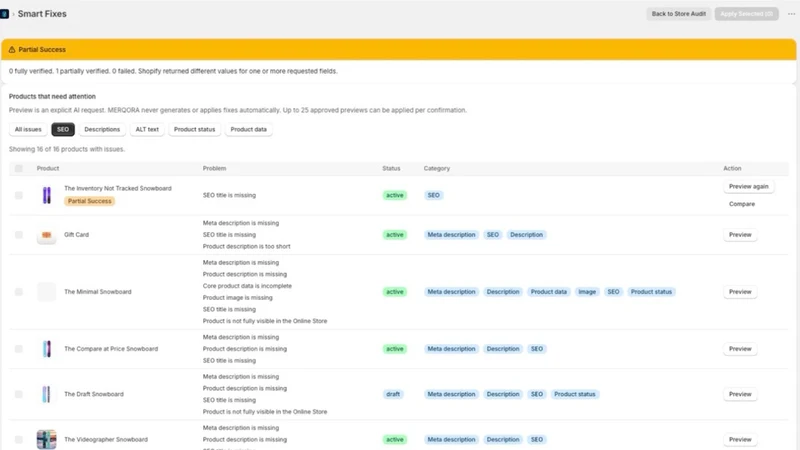Click Product data tag in Minimal Snowboard row

pyautogui.click(x=548, y=292)
